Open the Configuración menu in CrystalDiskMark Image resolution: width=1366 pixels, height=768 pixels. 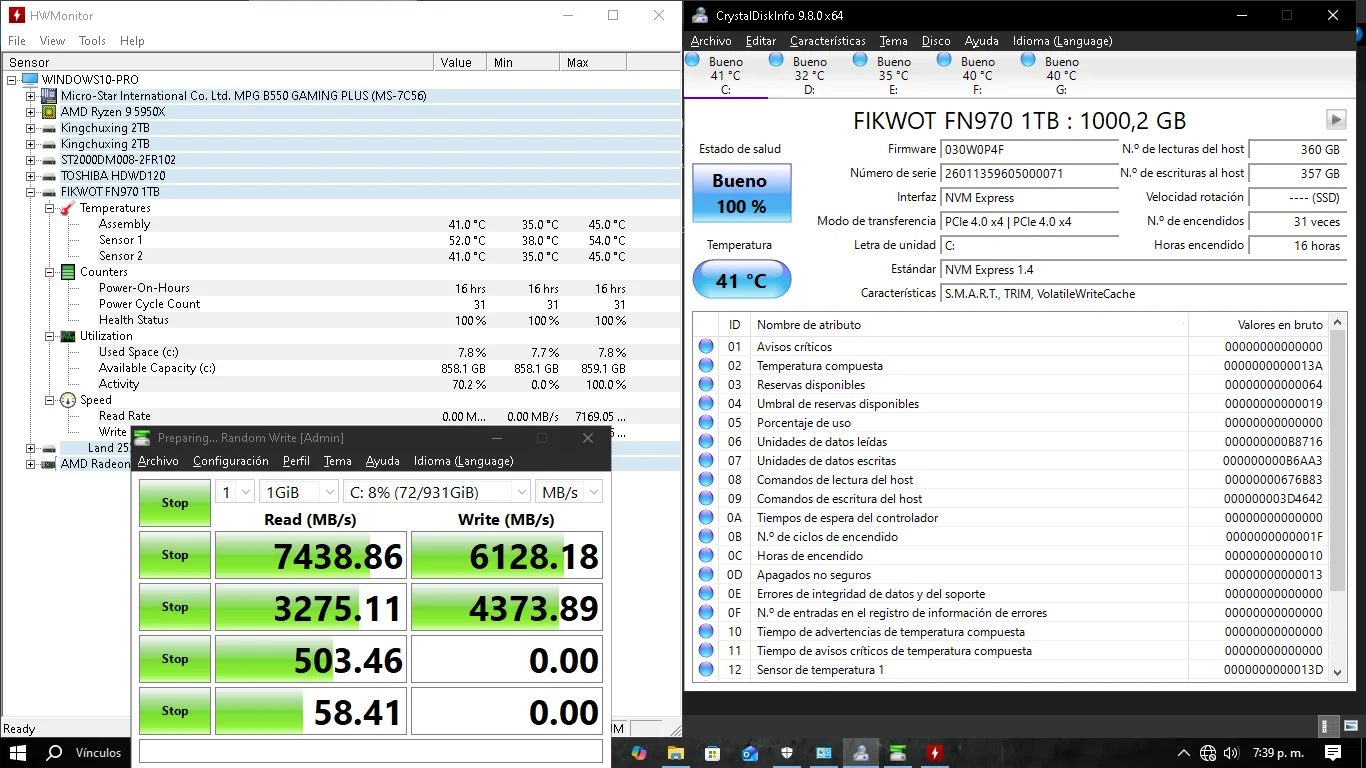231,461
